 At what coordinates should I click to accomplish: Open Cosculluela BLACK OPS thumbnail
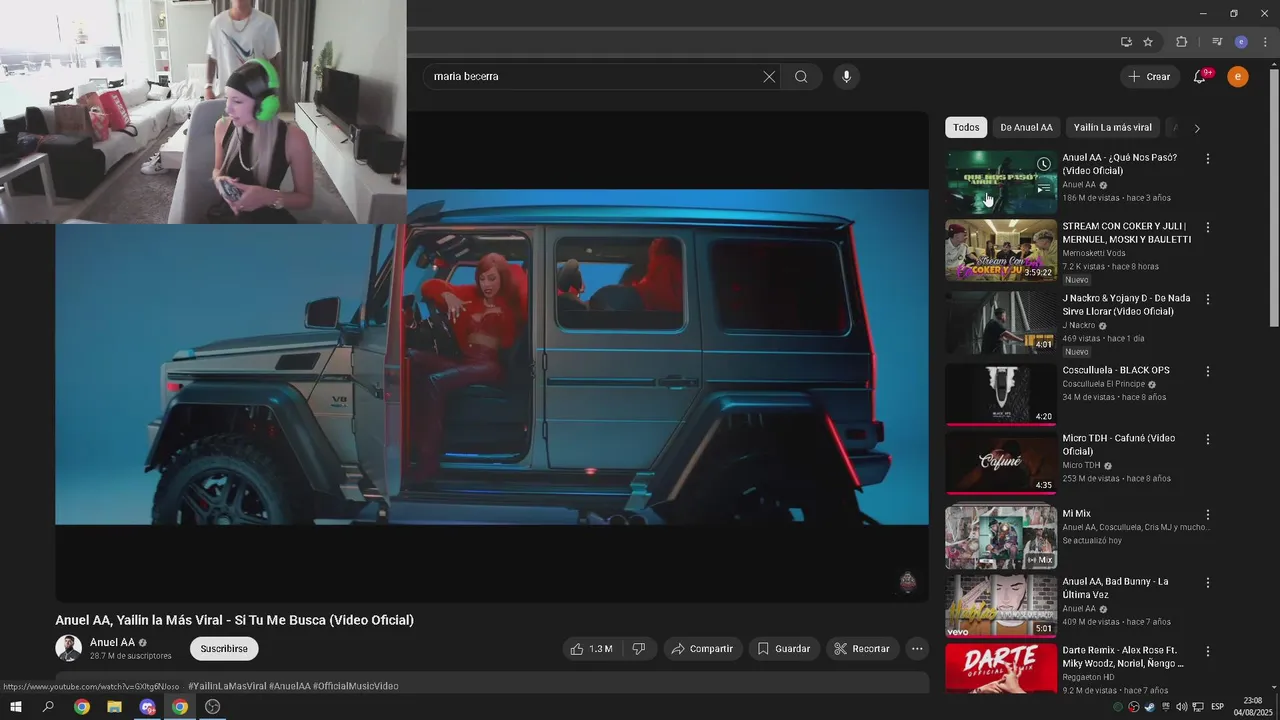(1001, 394)
